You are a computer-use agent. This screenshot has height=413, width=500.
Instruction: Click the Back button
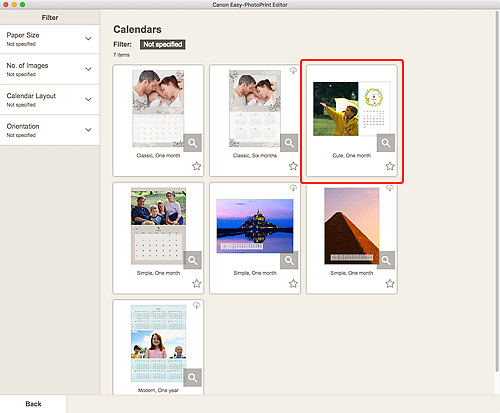(33, 404)
